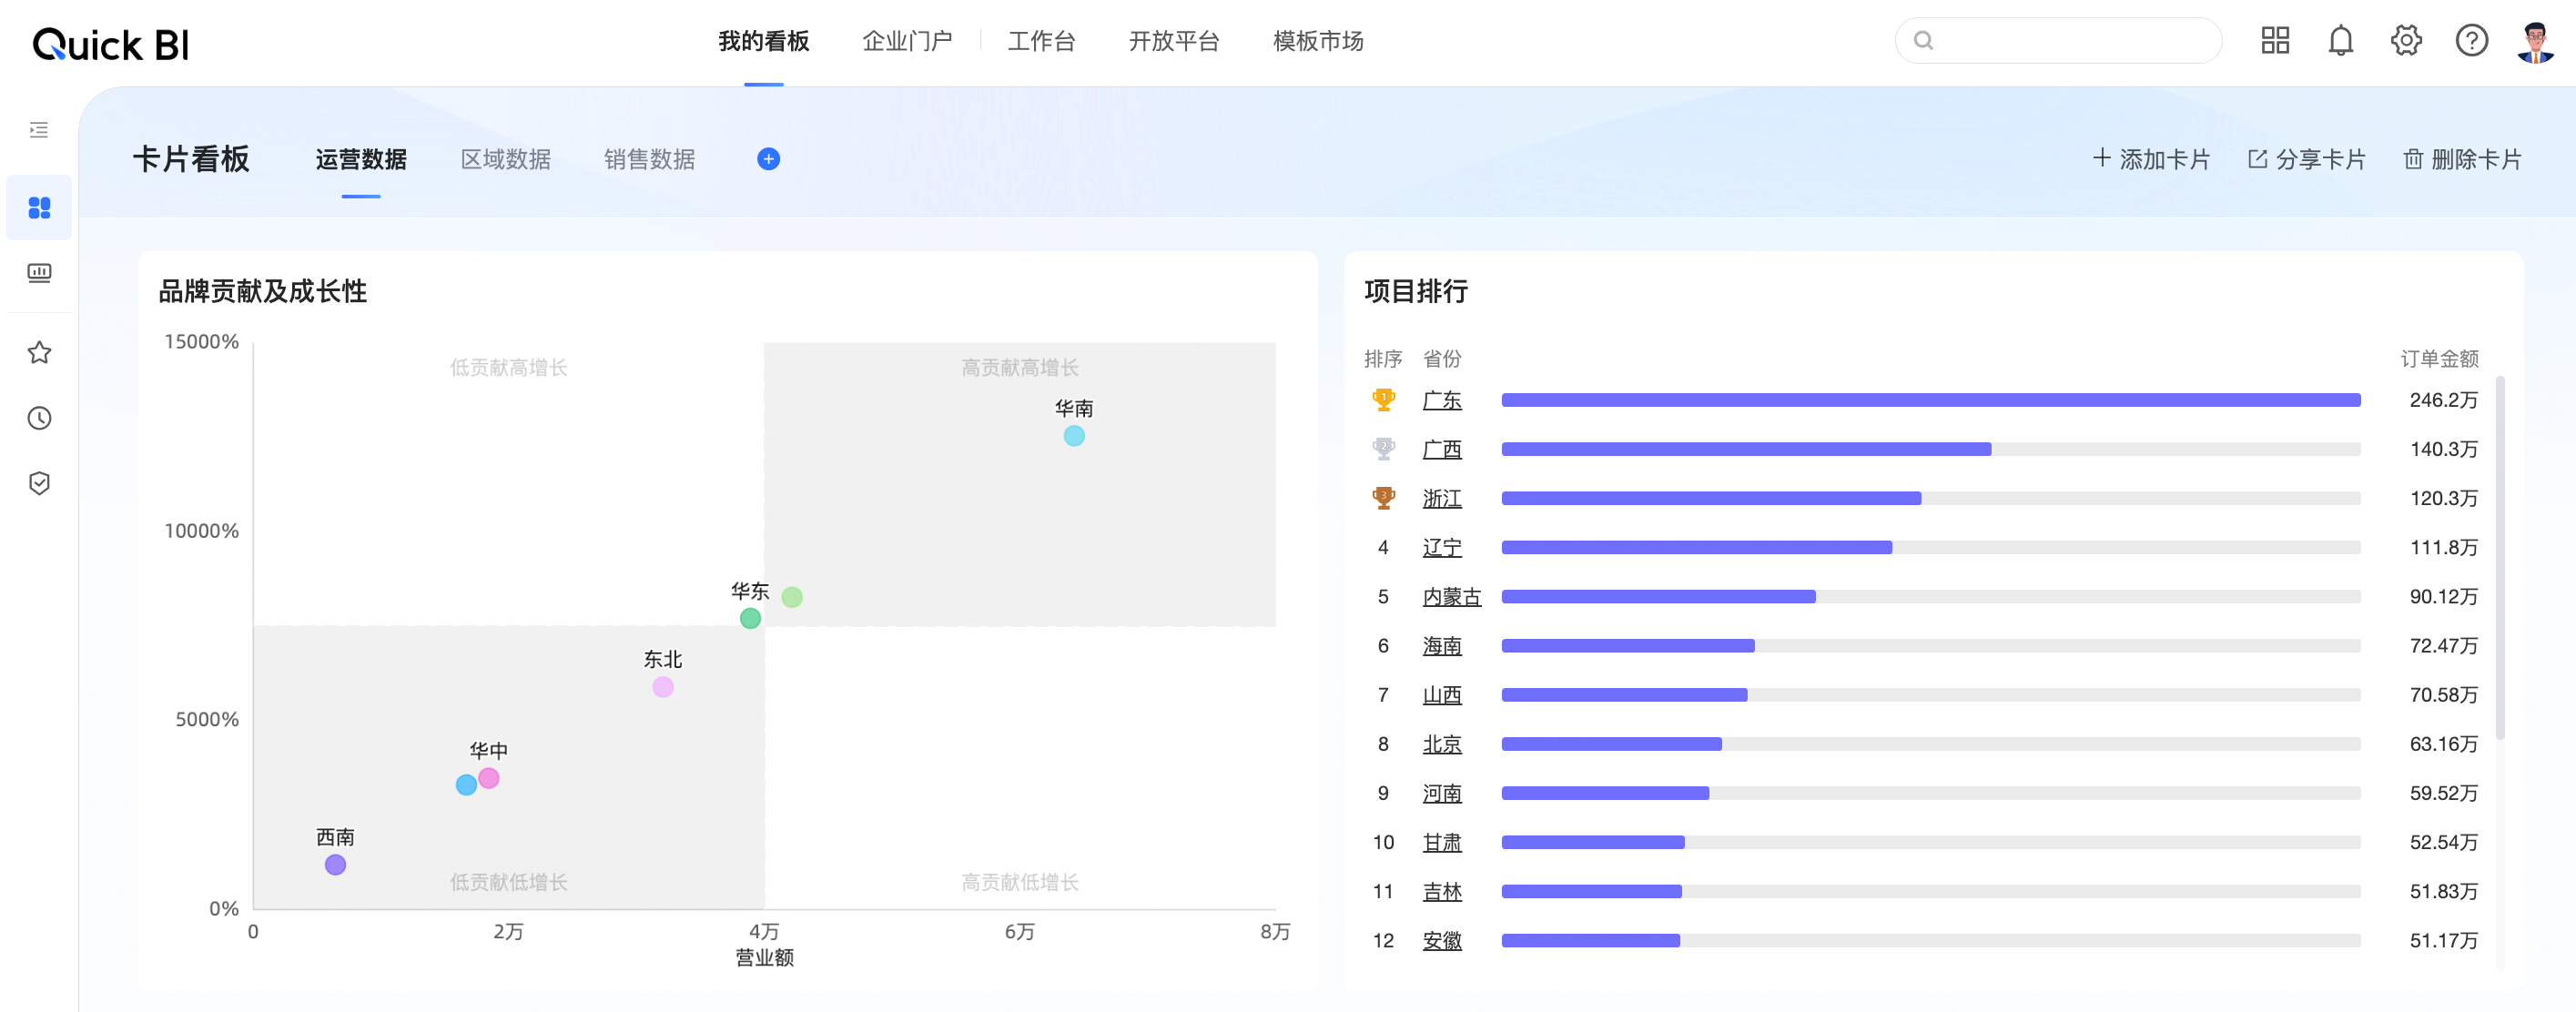Open favorites star icon in sidebar

click(39, 352)
